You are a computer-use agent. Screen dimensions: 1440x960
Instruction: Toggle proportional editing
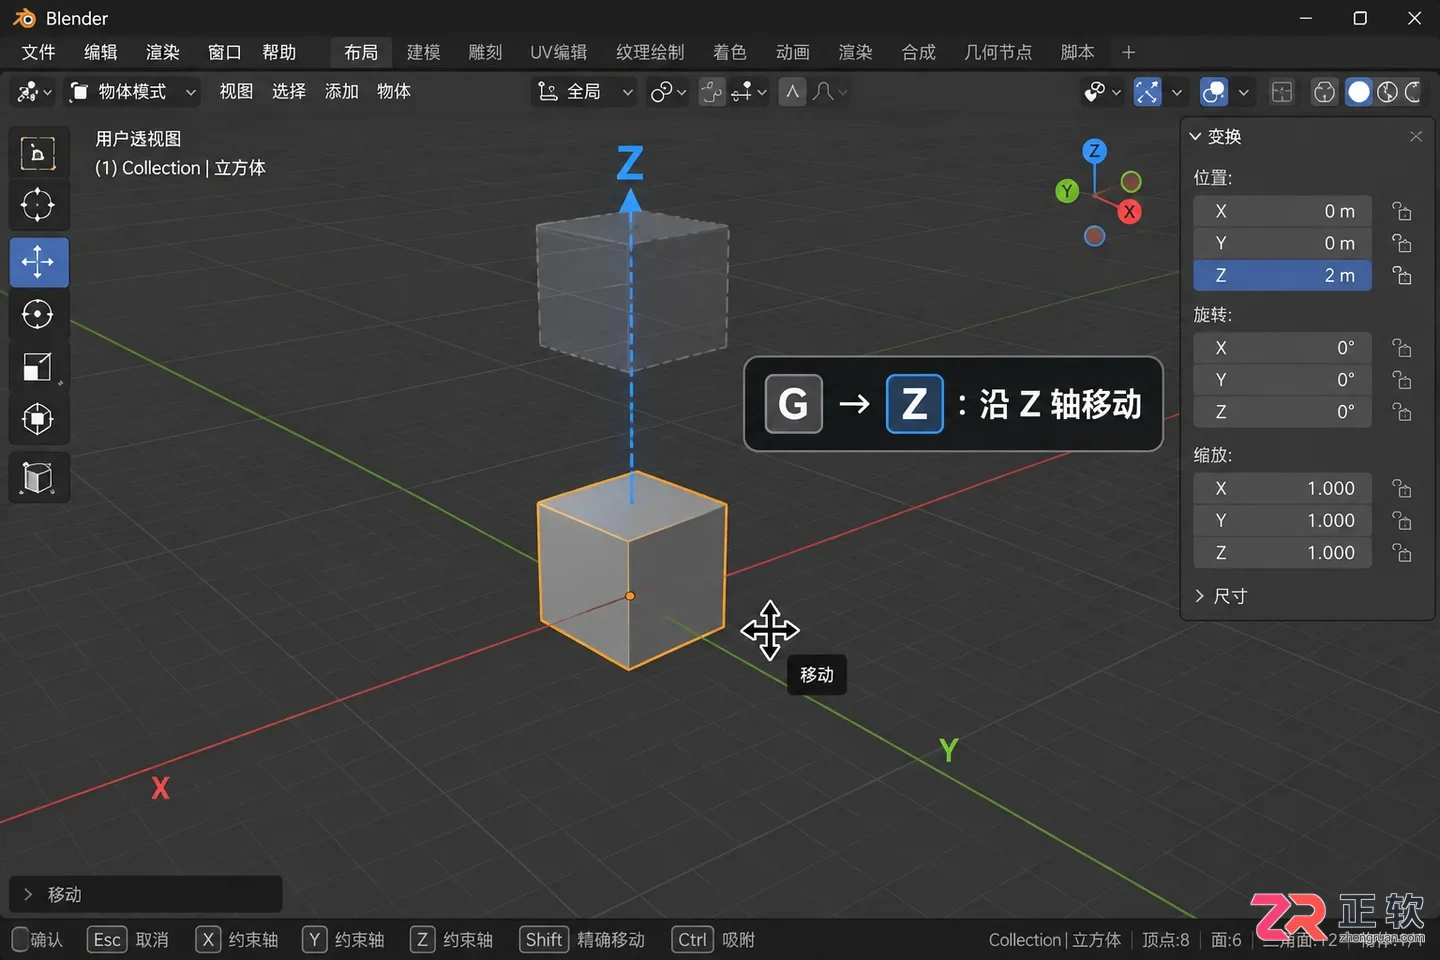(793, 92)
